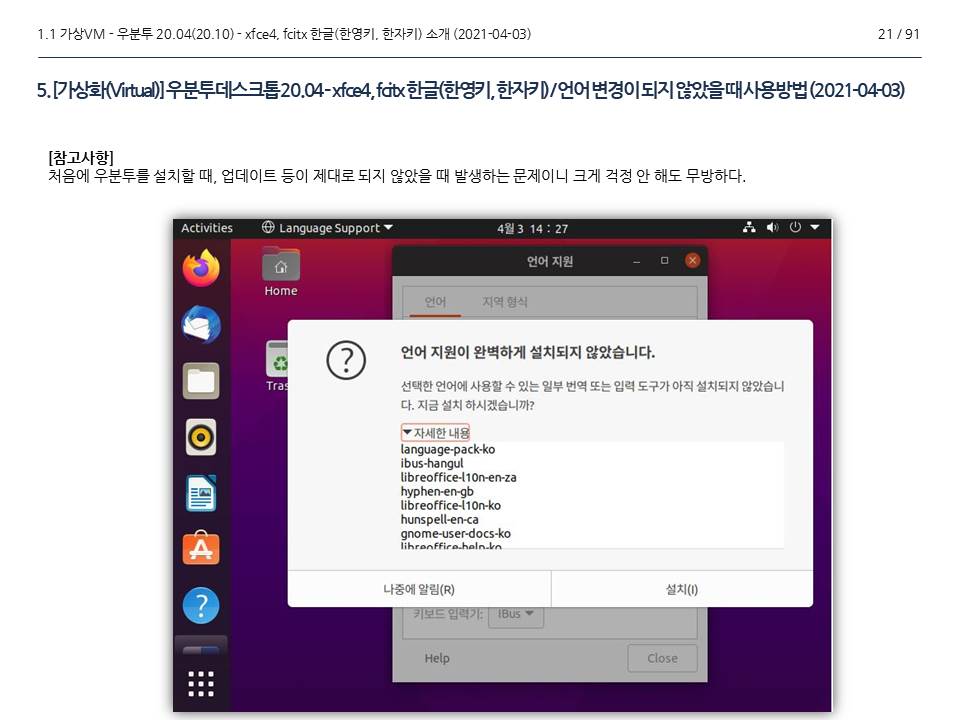Open the Trash desktop icon
Screen dimensions: 960x720
point(277,366)
